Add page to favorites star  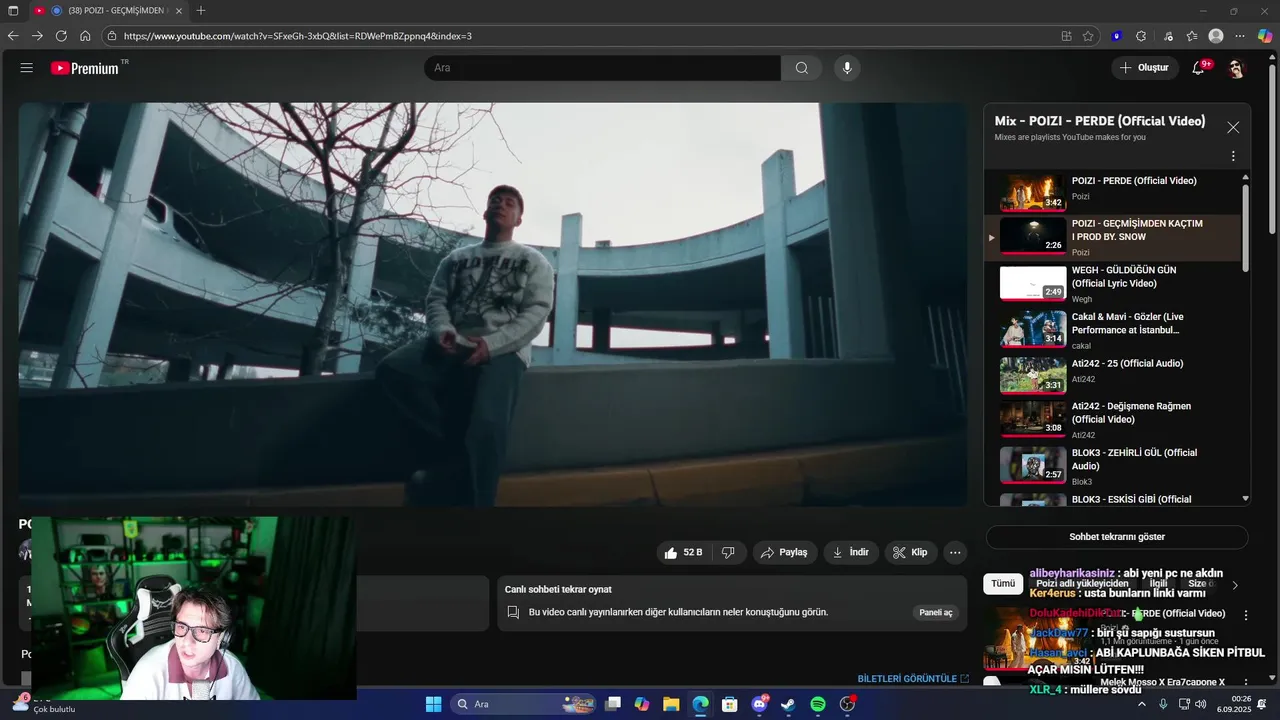coord(1088,36)
